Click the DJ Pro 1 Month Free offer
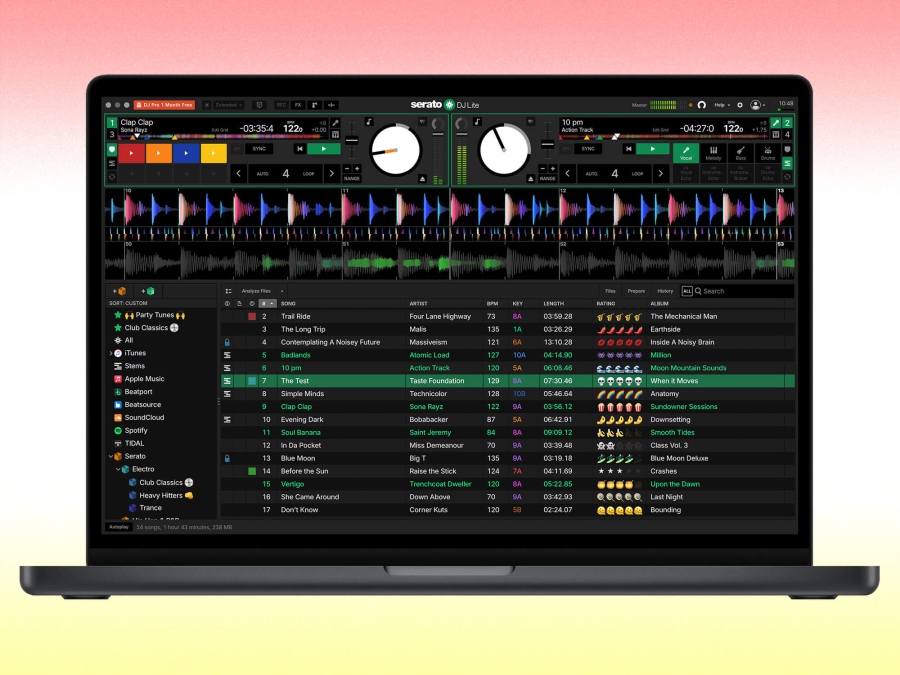Image resolution: width=900 pixels, height=675 pixels. (x=166, y=103)
